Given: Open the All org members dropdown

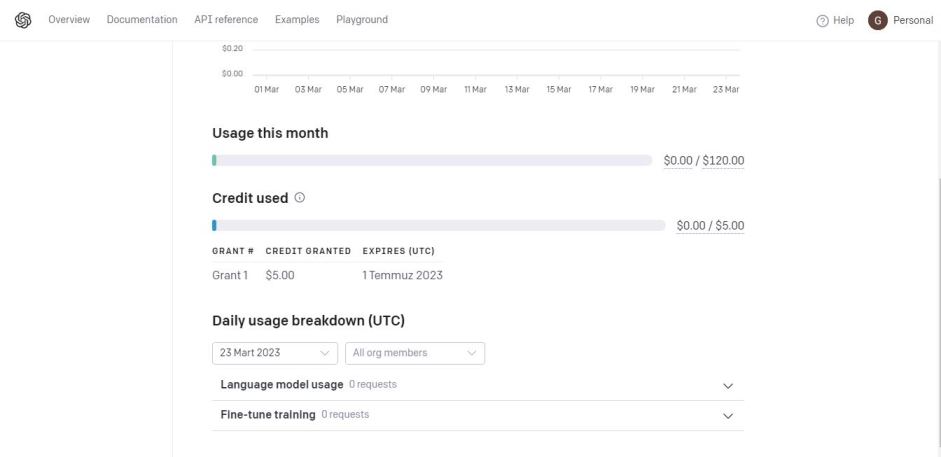Looking at the screenshot, I should pos(415,353).
